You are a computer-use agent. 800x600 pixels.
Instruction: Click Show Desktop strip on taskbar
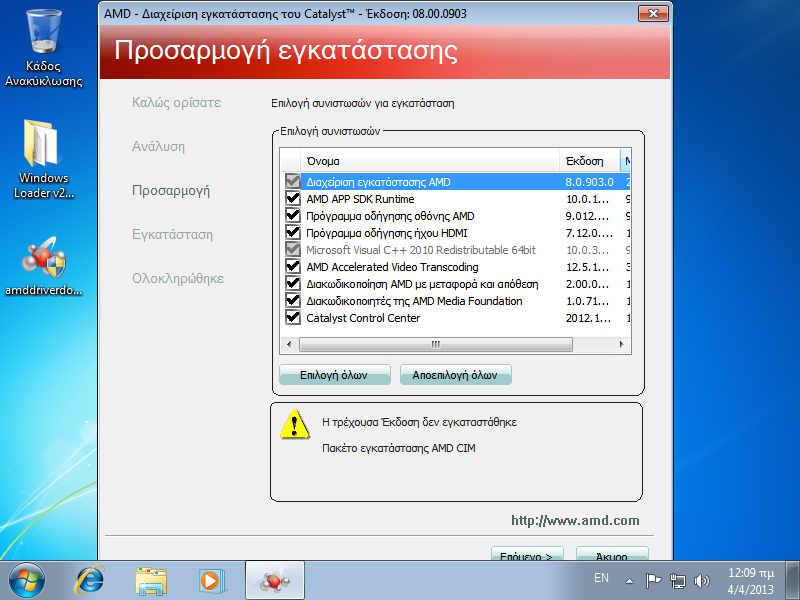coord(792,581)
